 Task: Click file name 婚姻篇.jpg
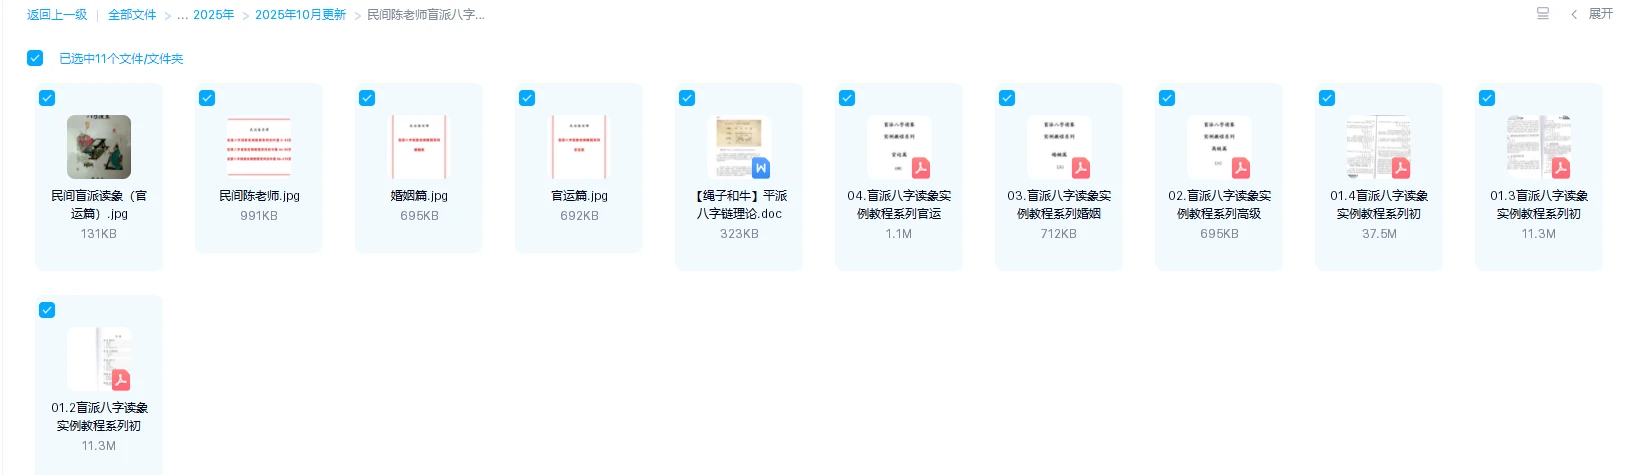pyautogui.click(x=419, y=196)
